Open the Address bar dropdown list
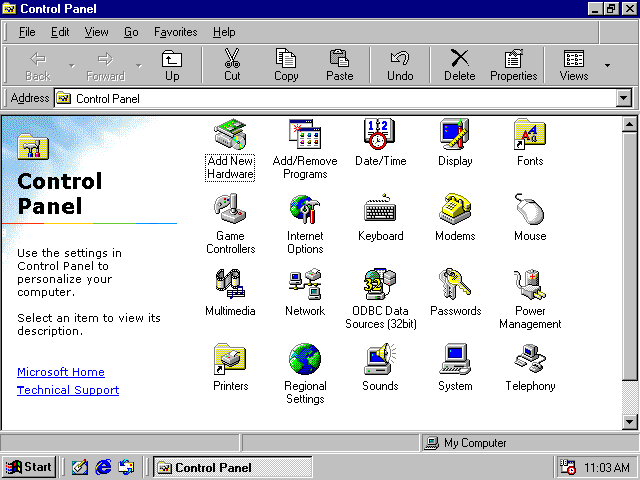The width and height of the screenshot is (640, 480). click(x=624, y=98)
